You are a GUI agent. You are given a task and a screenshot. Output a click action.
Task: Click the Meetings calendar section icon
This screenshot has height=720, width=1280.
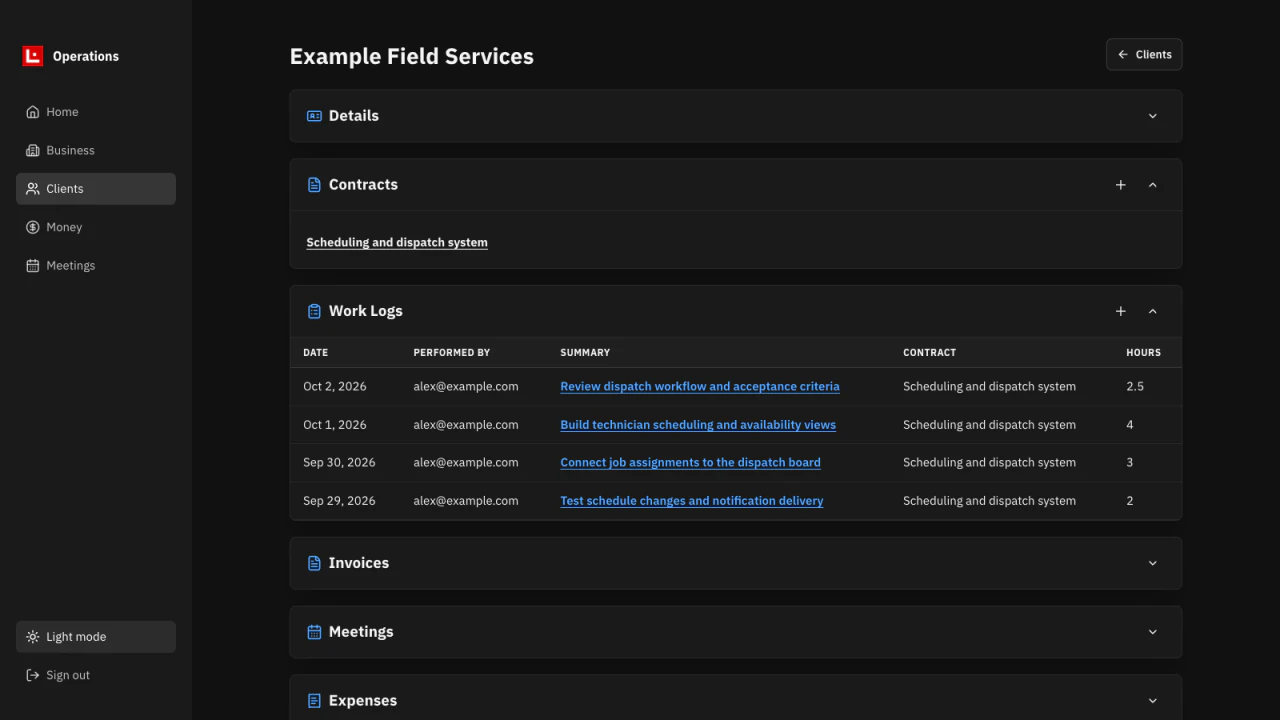(314, 632)
